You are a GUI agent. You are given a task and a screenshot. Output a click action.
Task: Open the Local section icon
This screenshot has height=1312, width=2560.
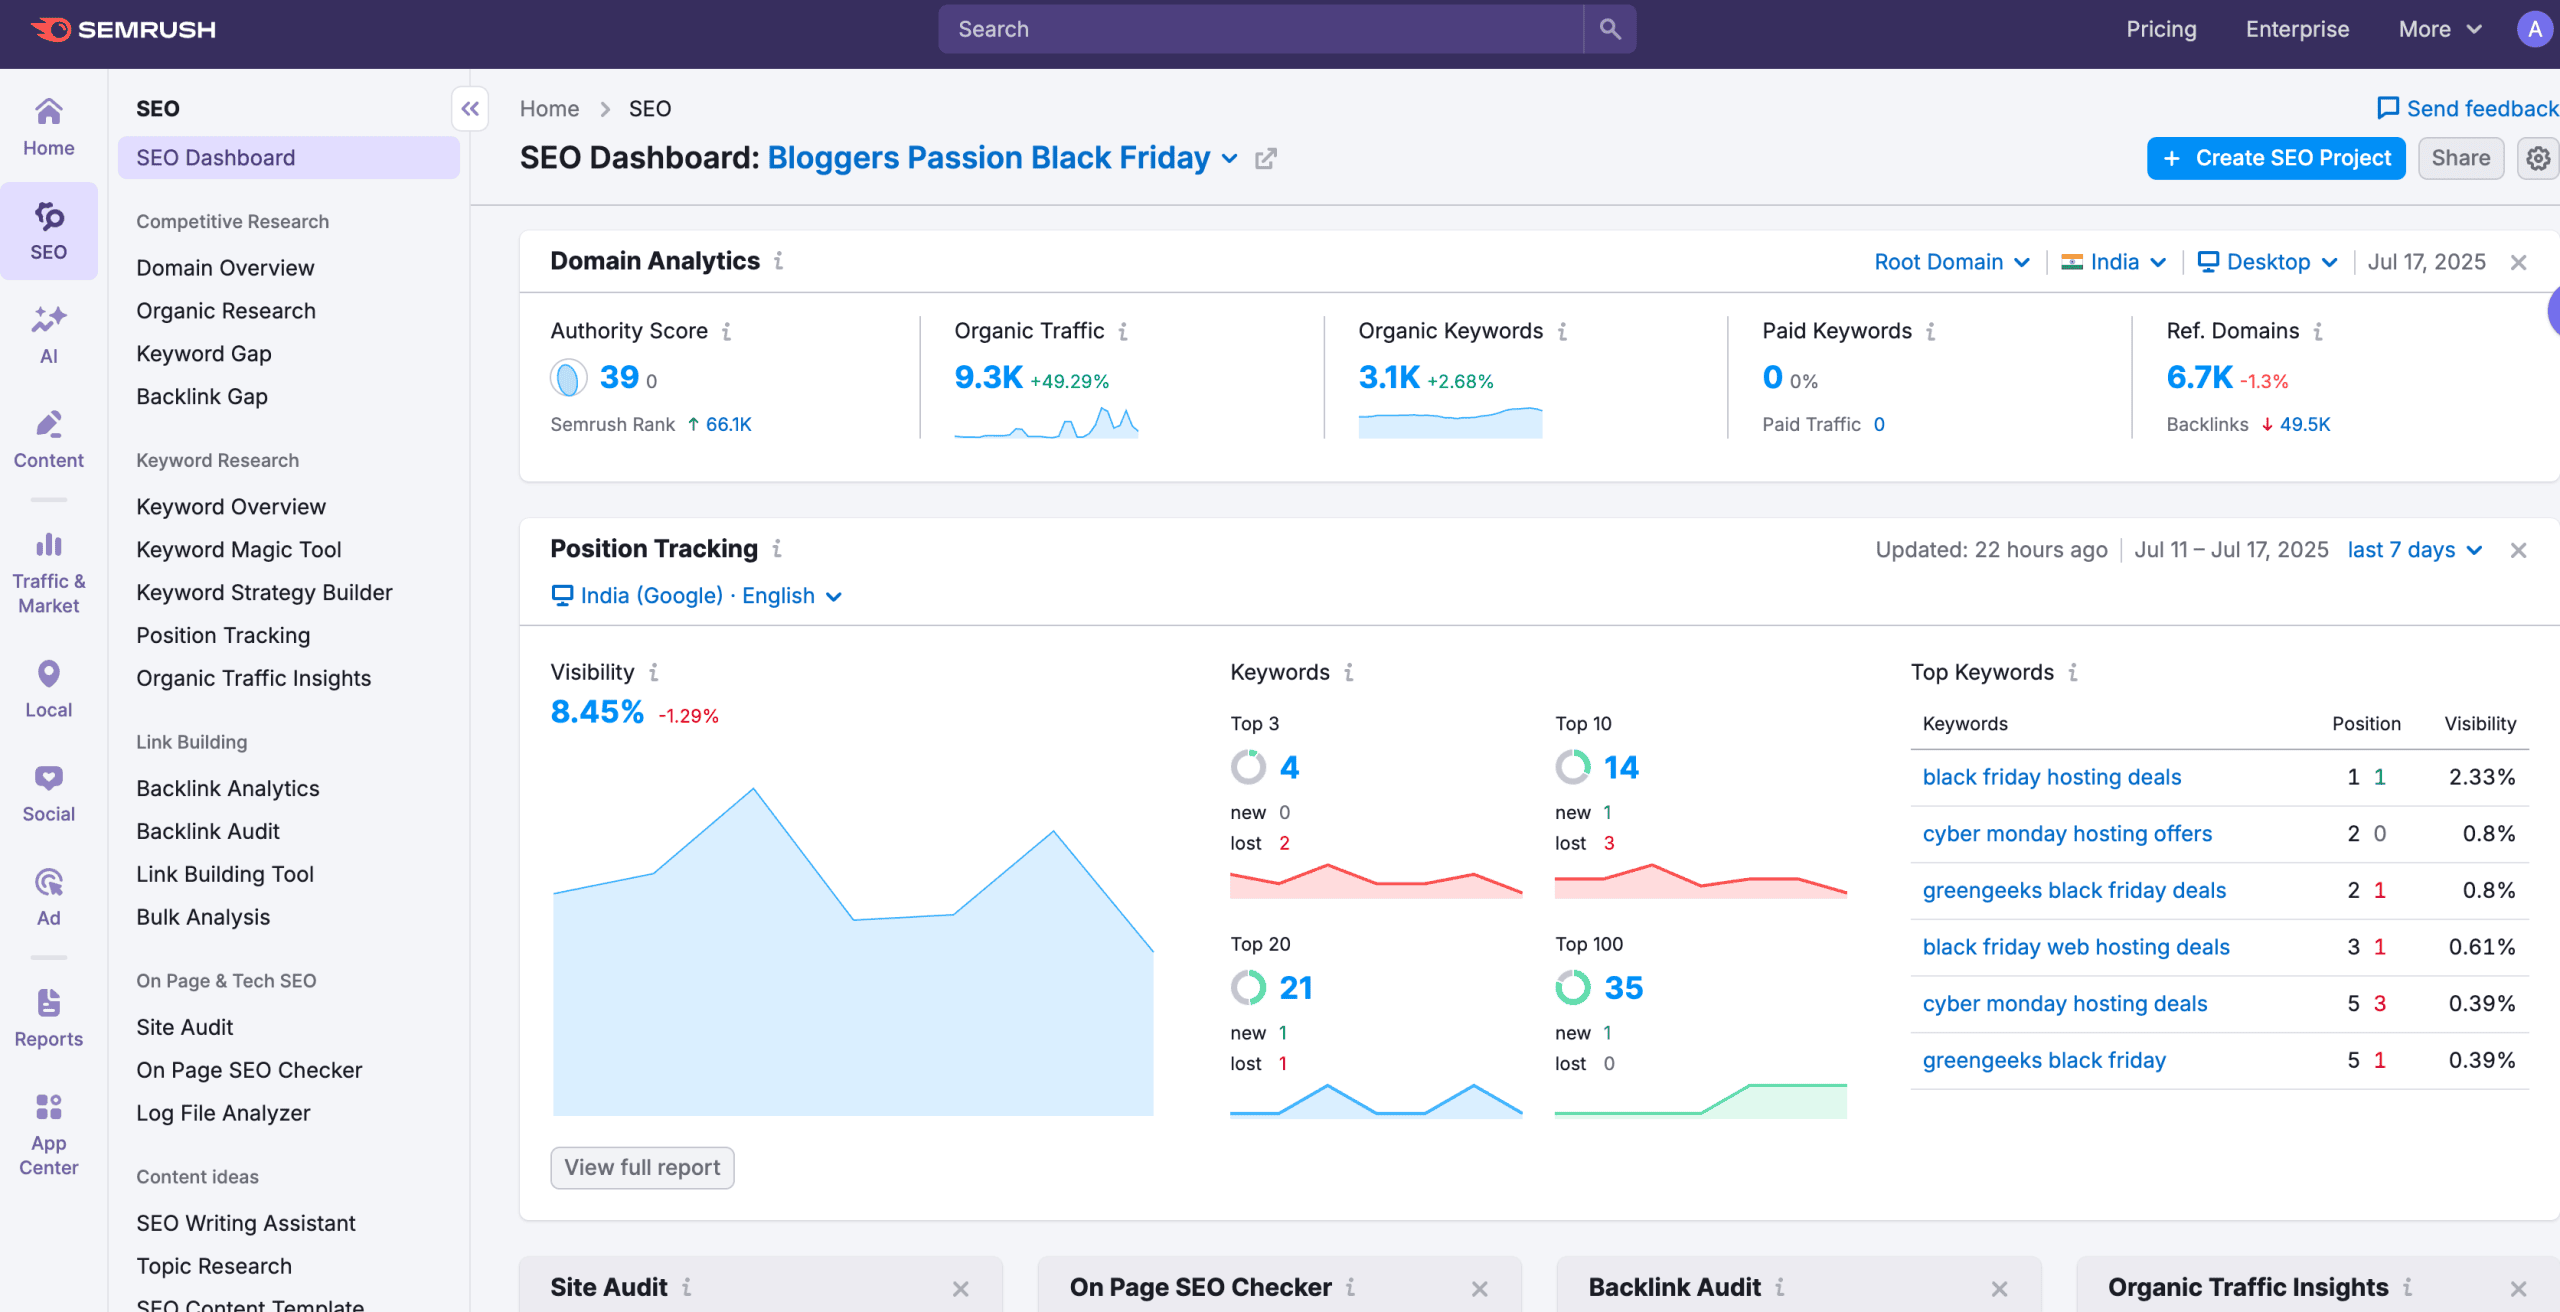[49, 689]
